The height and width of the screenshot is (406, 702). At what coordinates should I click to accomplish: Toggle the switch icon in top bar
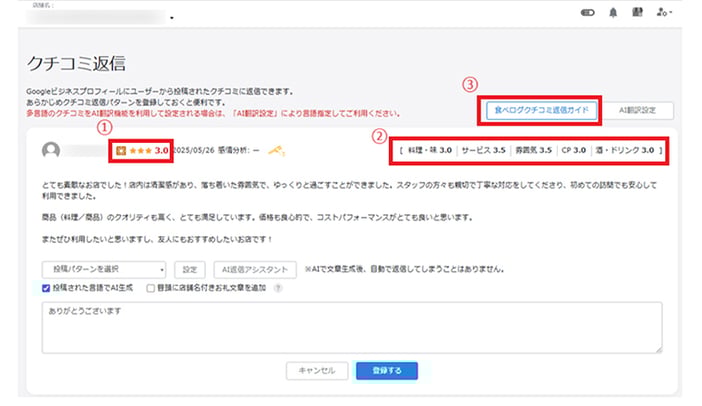point(587,13)
